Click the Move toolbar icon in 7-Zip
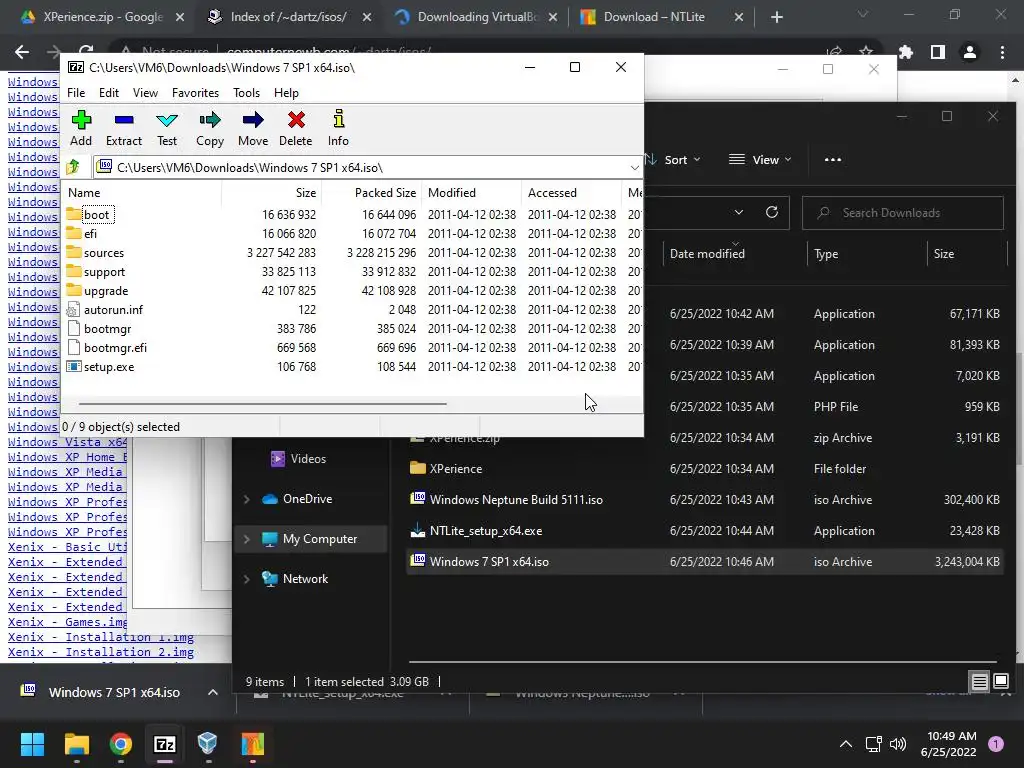Image resolution: width=1024 pixels, height=768 pixels. pyautogui.click(x=253, y=129)
